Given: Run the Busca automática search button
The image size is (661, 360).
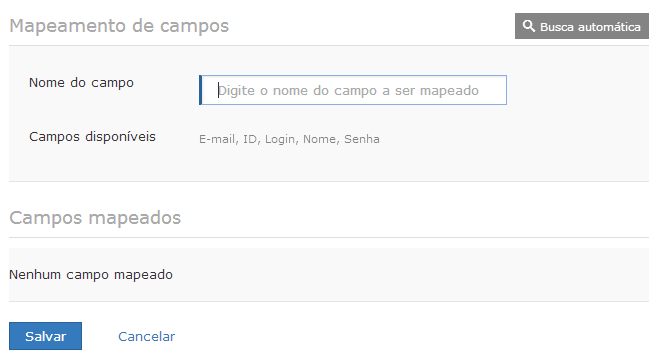Looking at the screenshot, I should point(582,26).
